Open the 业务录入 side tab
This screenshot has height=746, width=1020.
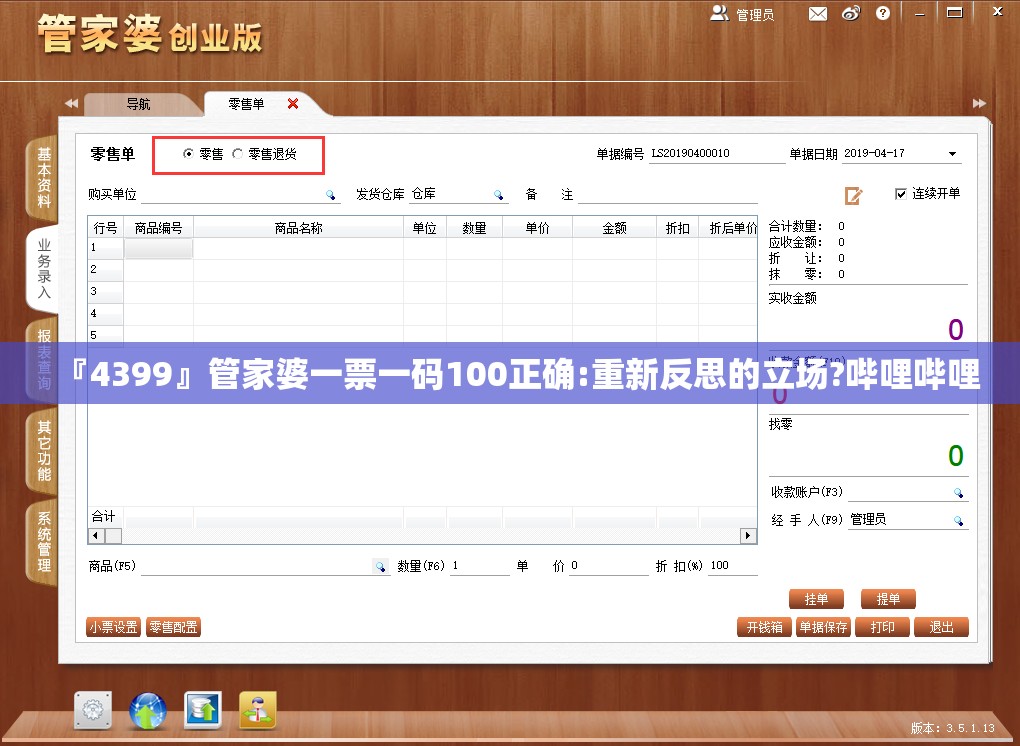click(43, 269)
